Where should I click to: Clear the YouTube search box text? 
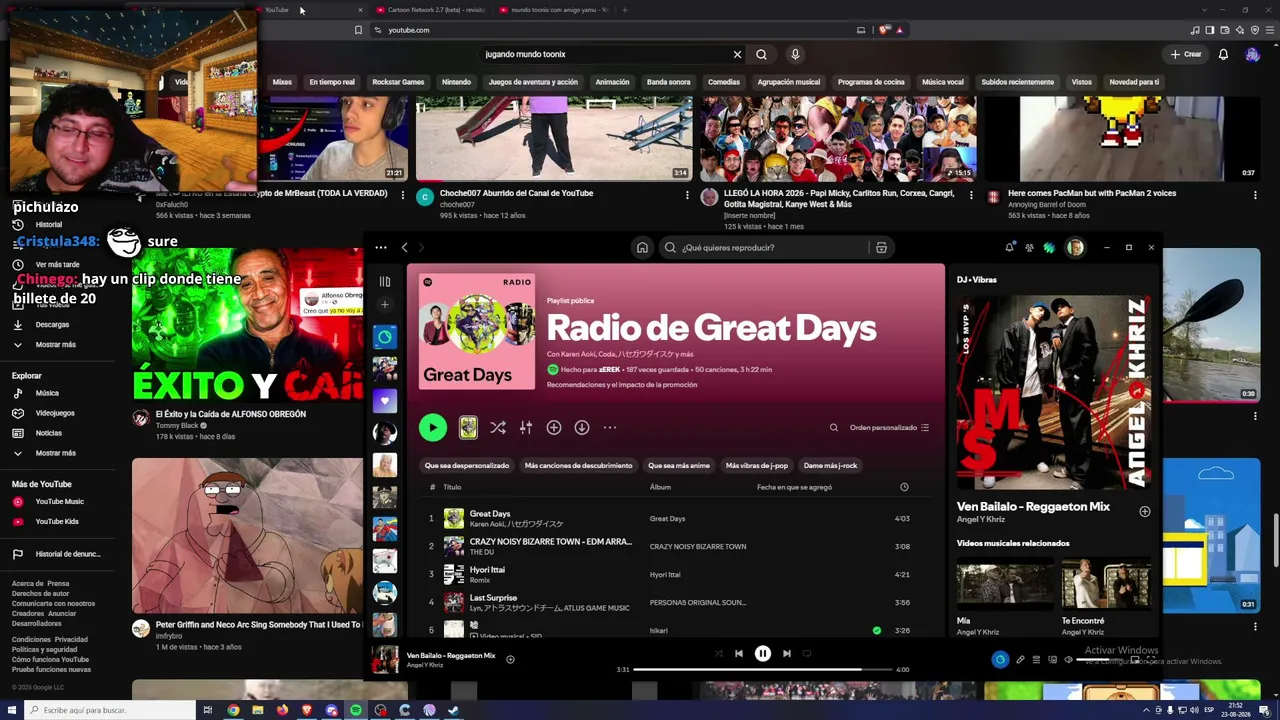click(737, 54)
